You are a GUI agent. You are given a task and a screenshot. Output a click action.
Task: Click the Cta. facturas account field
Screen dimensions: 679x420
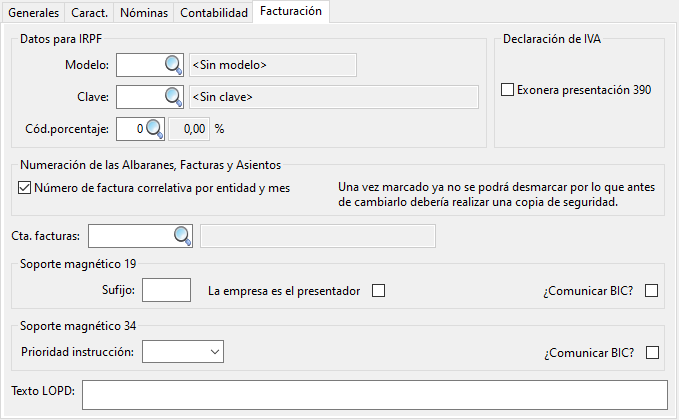click(130, 235)
